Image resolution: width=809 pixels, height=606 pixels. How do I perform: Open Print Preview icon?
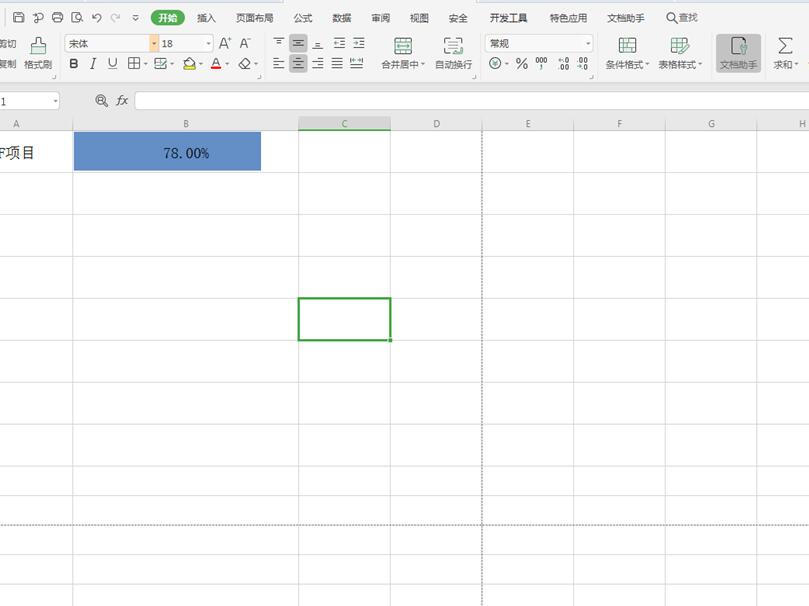tap(77, 18)
